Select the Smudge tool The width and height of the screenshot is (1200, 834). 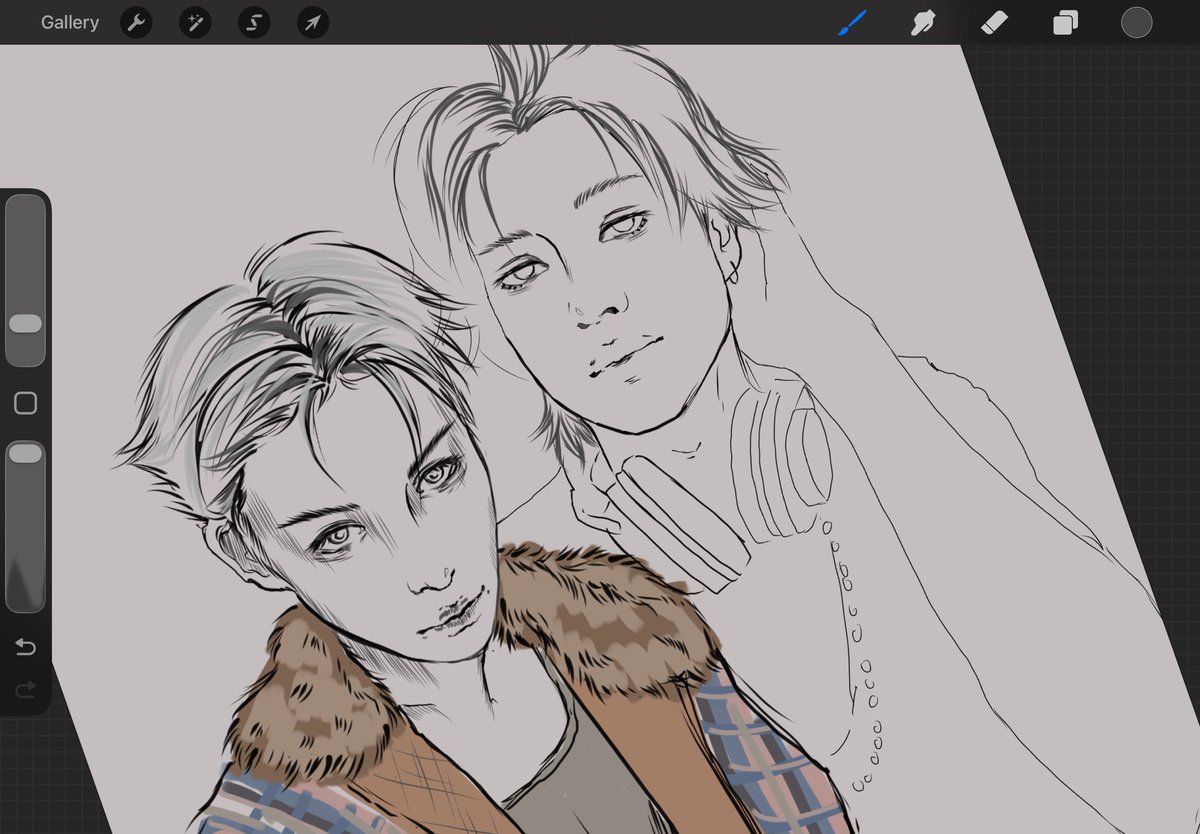(923, 22)
